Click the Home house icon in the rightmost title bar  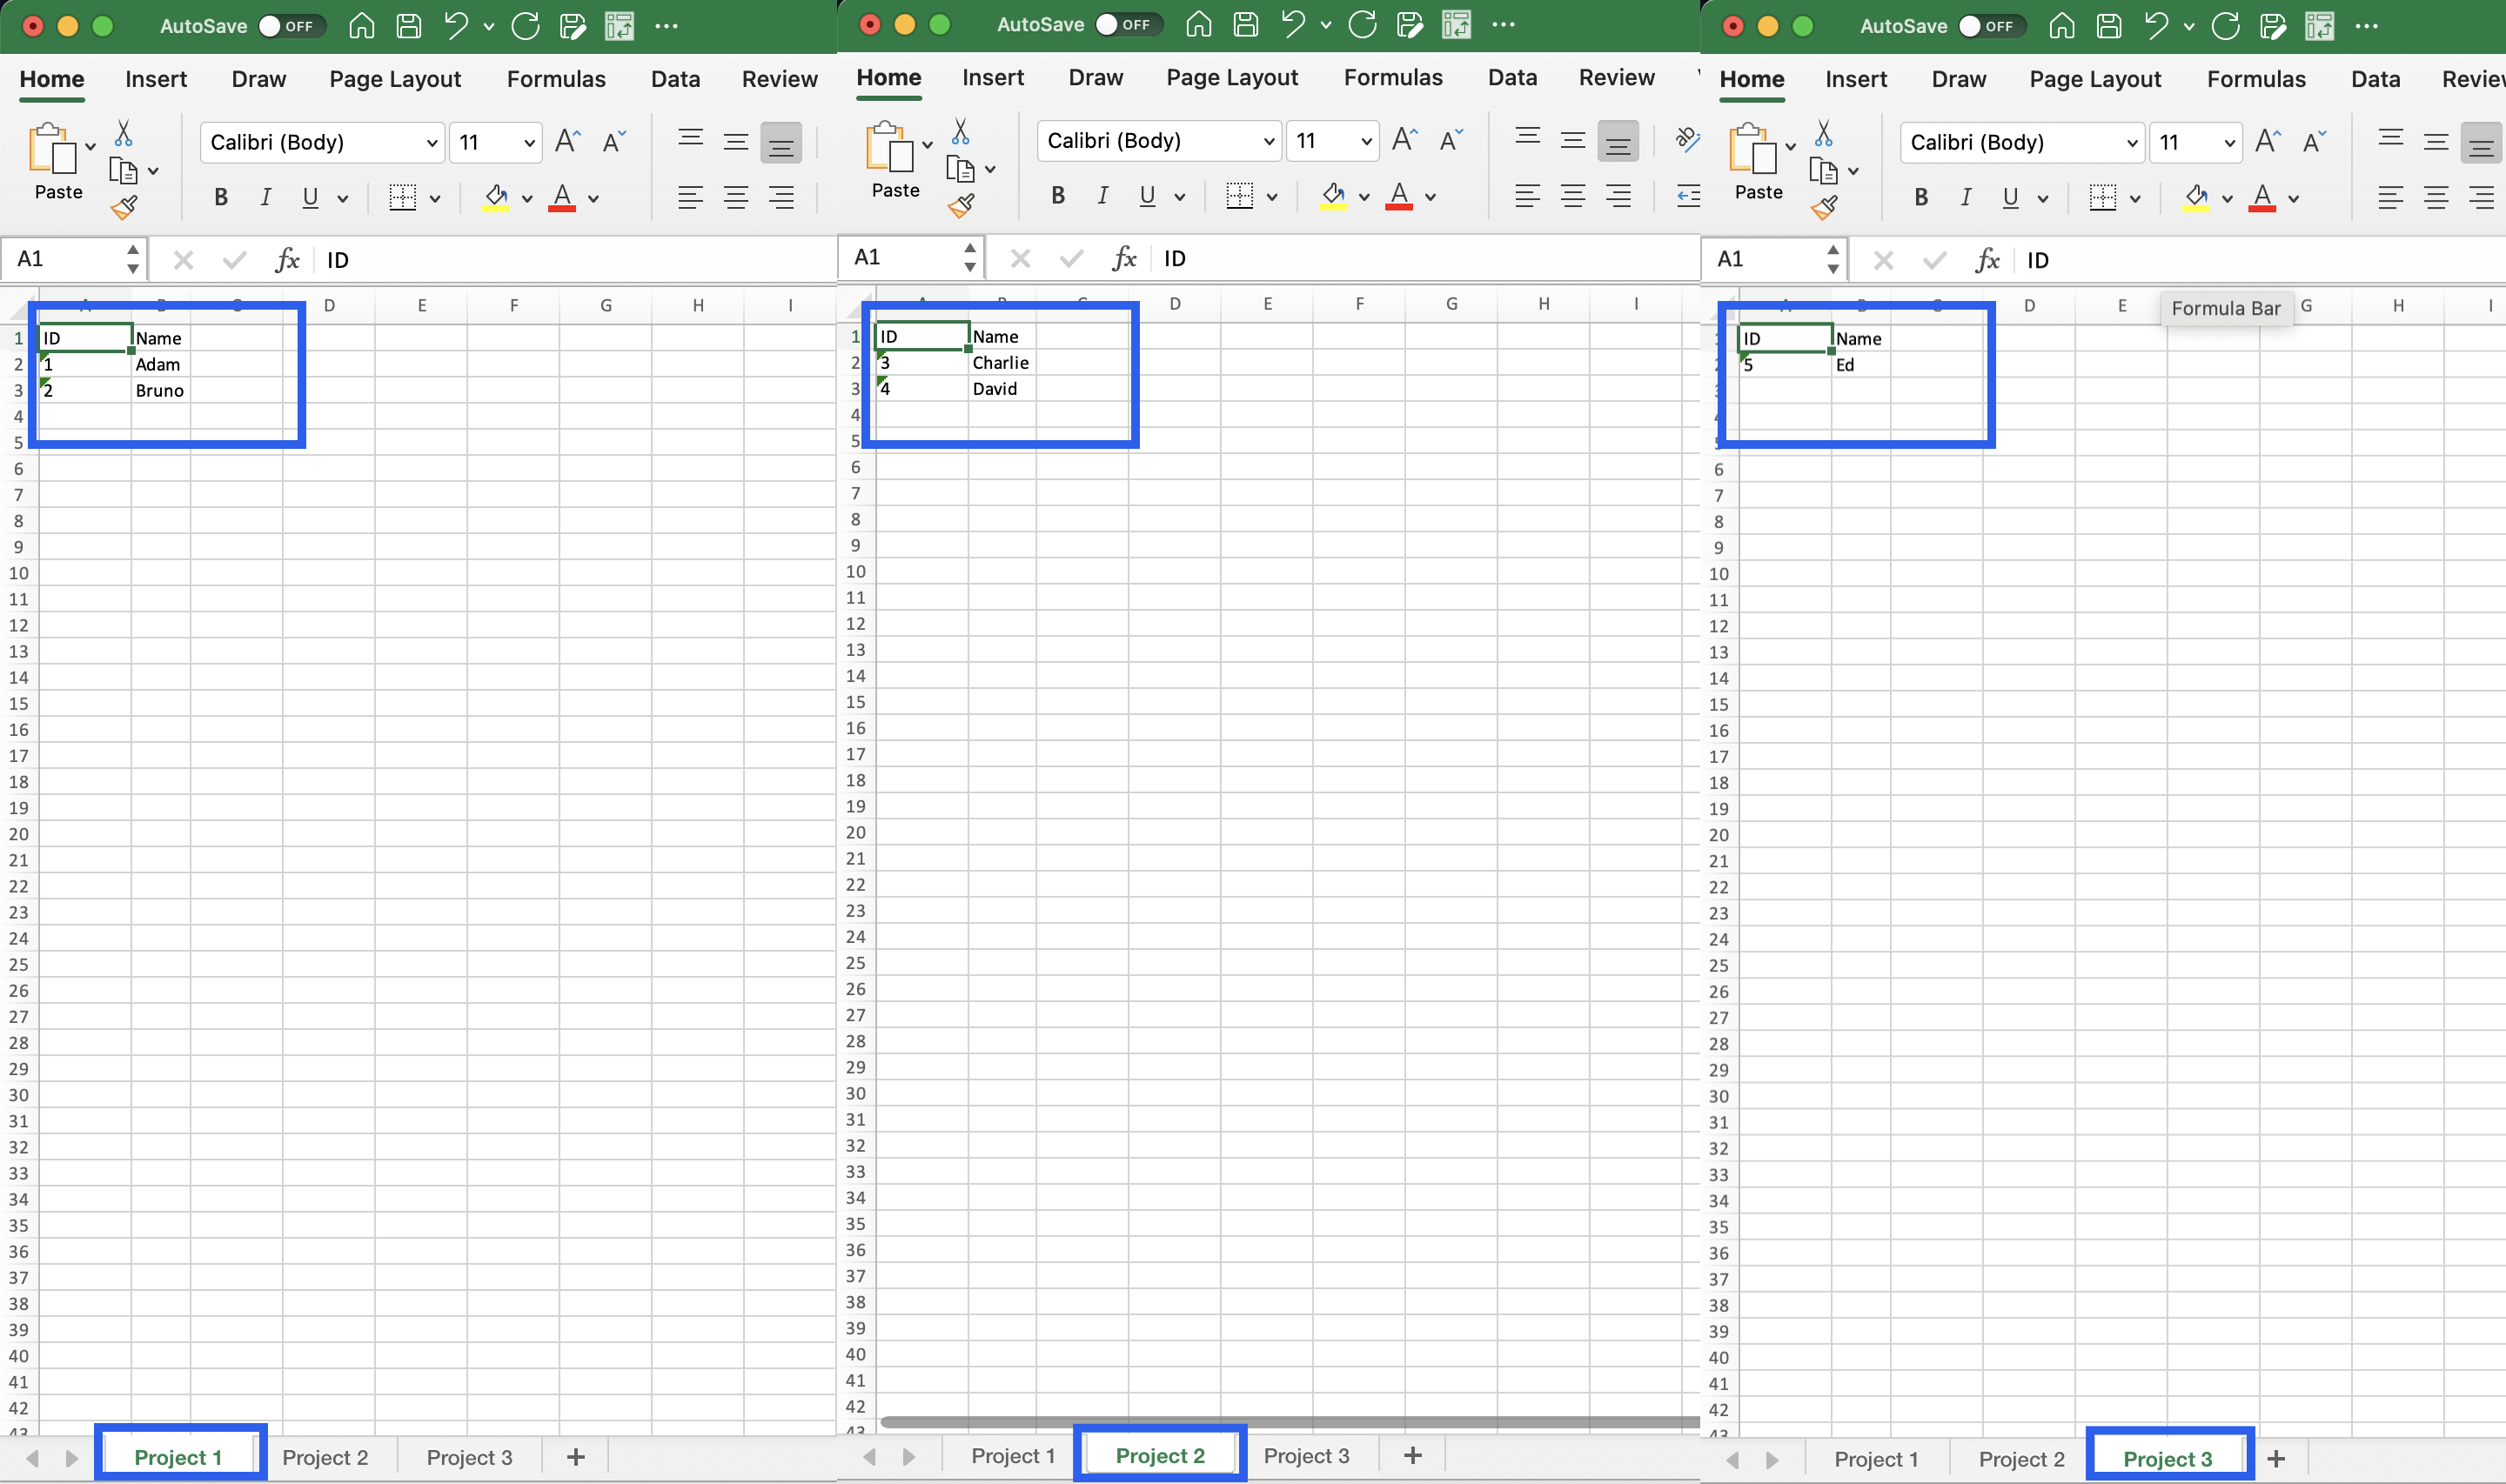(2061, 26)
